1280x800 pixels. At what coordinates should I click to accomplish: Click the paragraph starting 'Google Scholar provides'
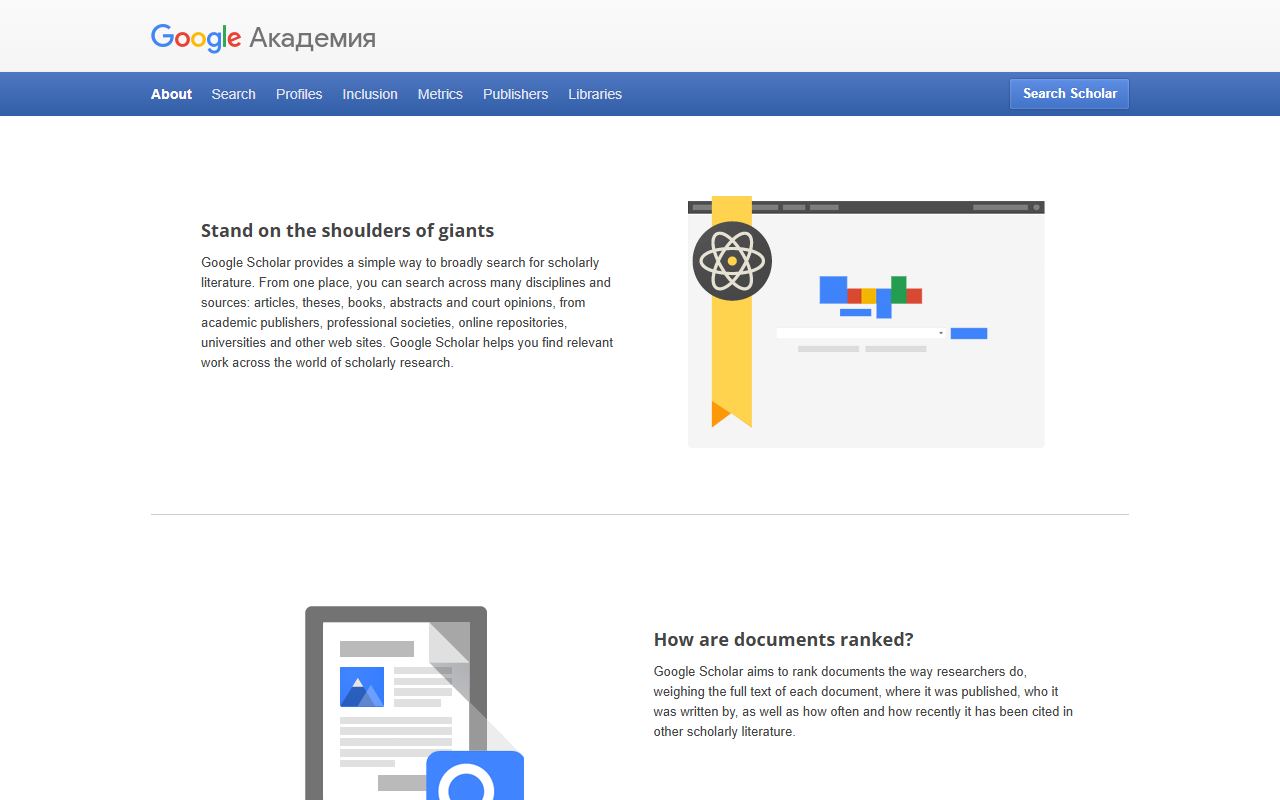(x=407, y=312)
